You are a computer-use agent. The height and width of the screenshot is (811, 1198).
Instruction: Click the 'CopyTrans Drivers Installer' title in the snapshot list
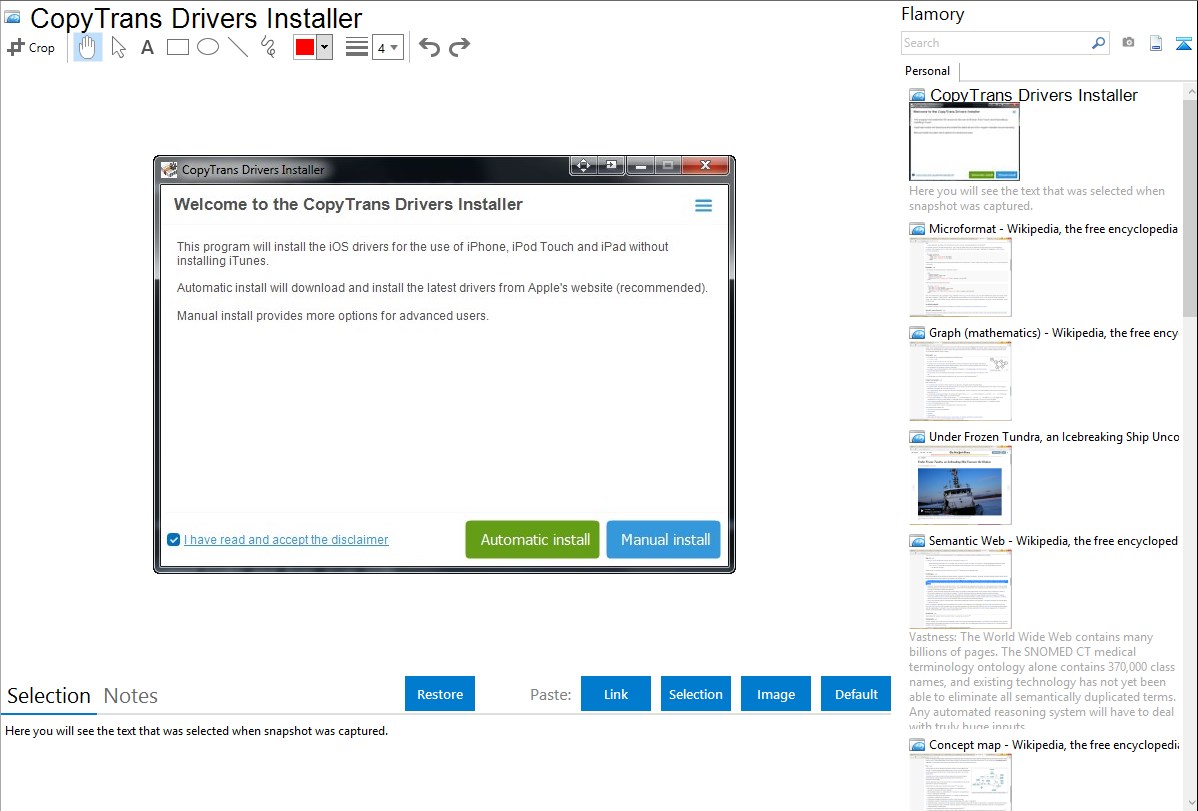(x=1034, y=96)
